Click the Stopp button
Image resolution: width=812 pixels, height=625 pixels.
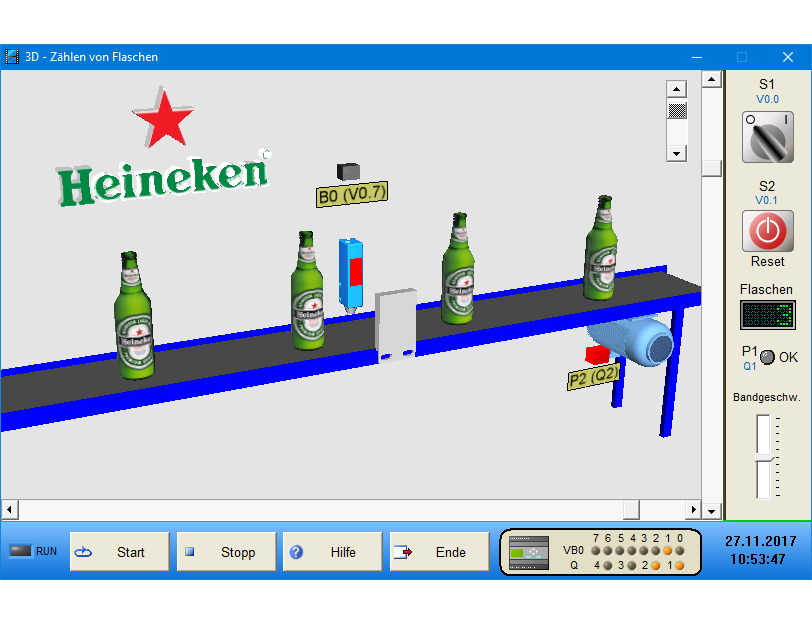(226, 552)
